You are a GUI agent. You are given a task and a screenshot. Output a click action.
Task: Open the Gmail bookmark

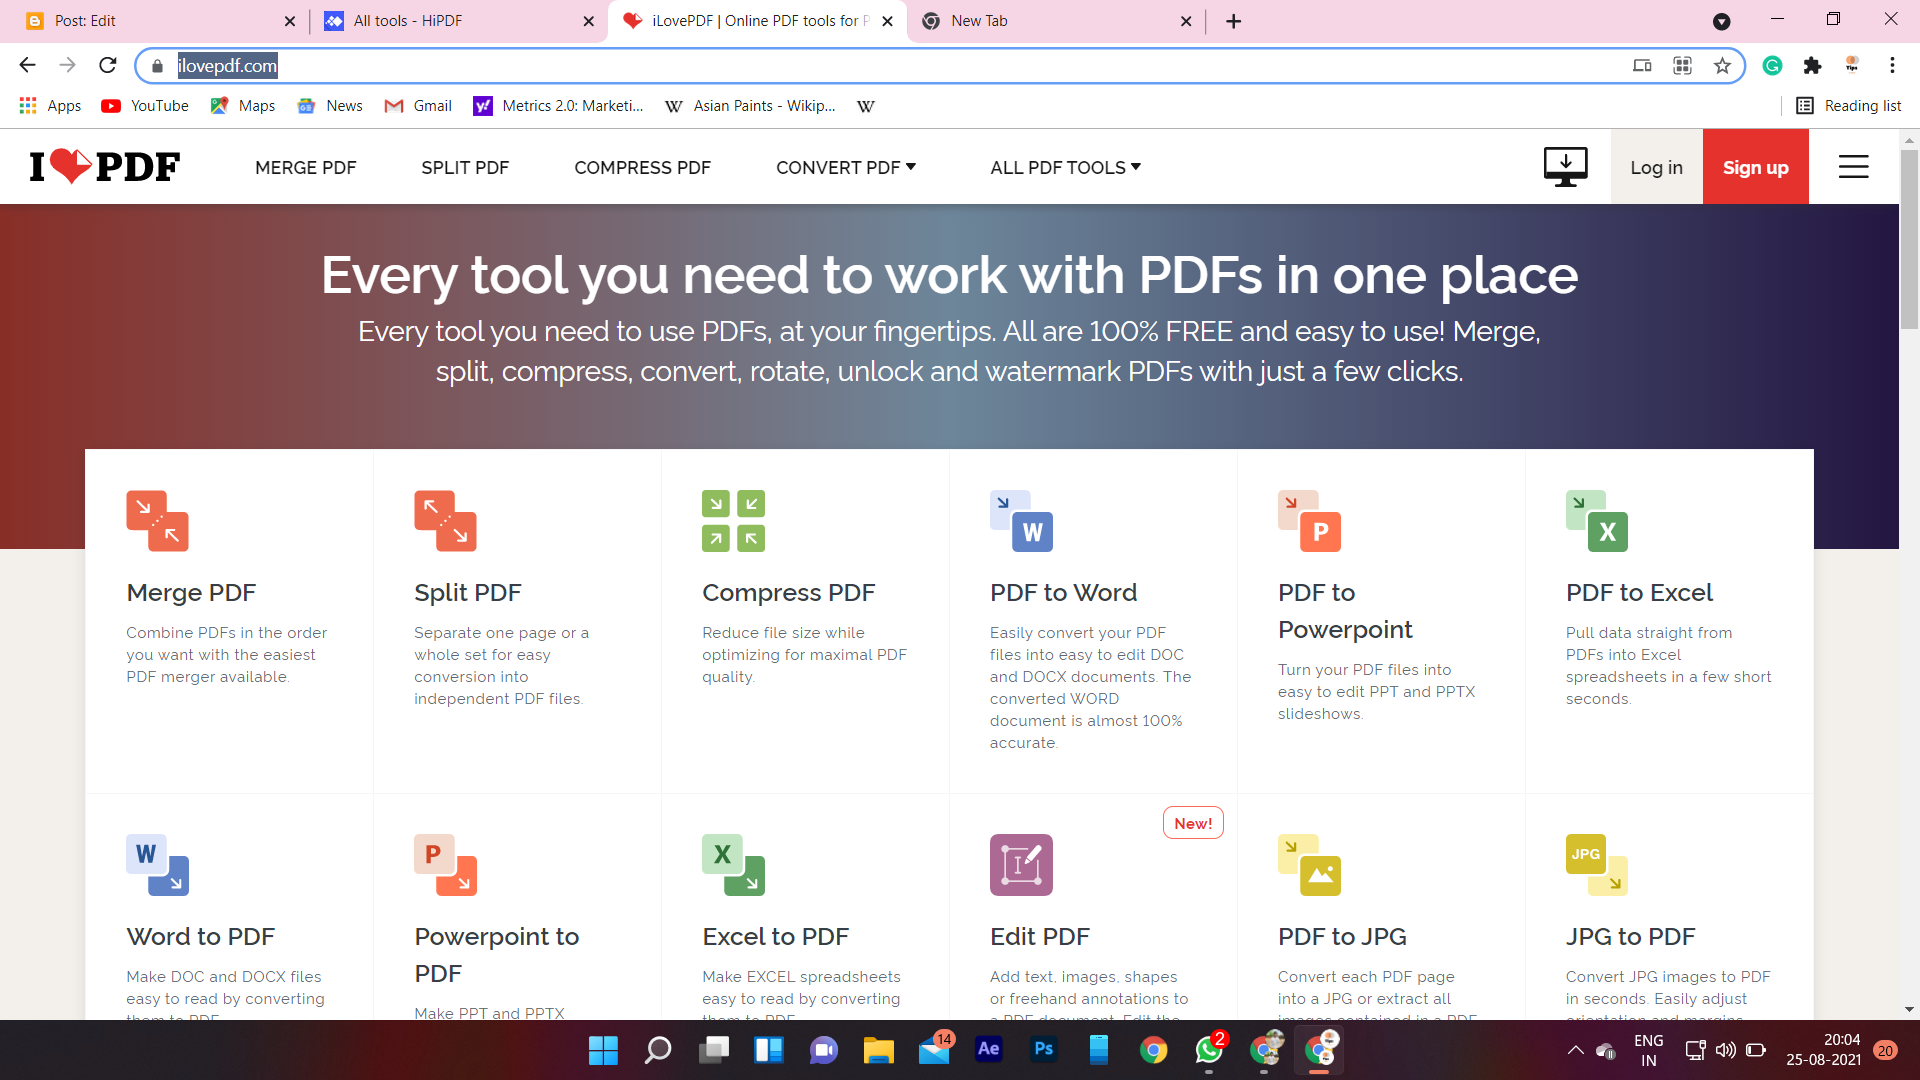click(x=418, y=106)
